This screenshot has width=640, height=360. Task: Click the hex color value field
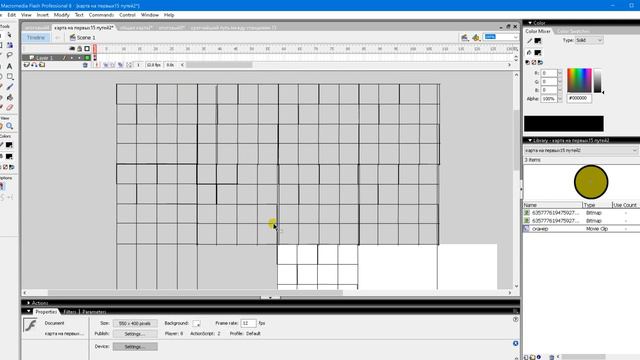tap(579, 98)
